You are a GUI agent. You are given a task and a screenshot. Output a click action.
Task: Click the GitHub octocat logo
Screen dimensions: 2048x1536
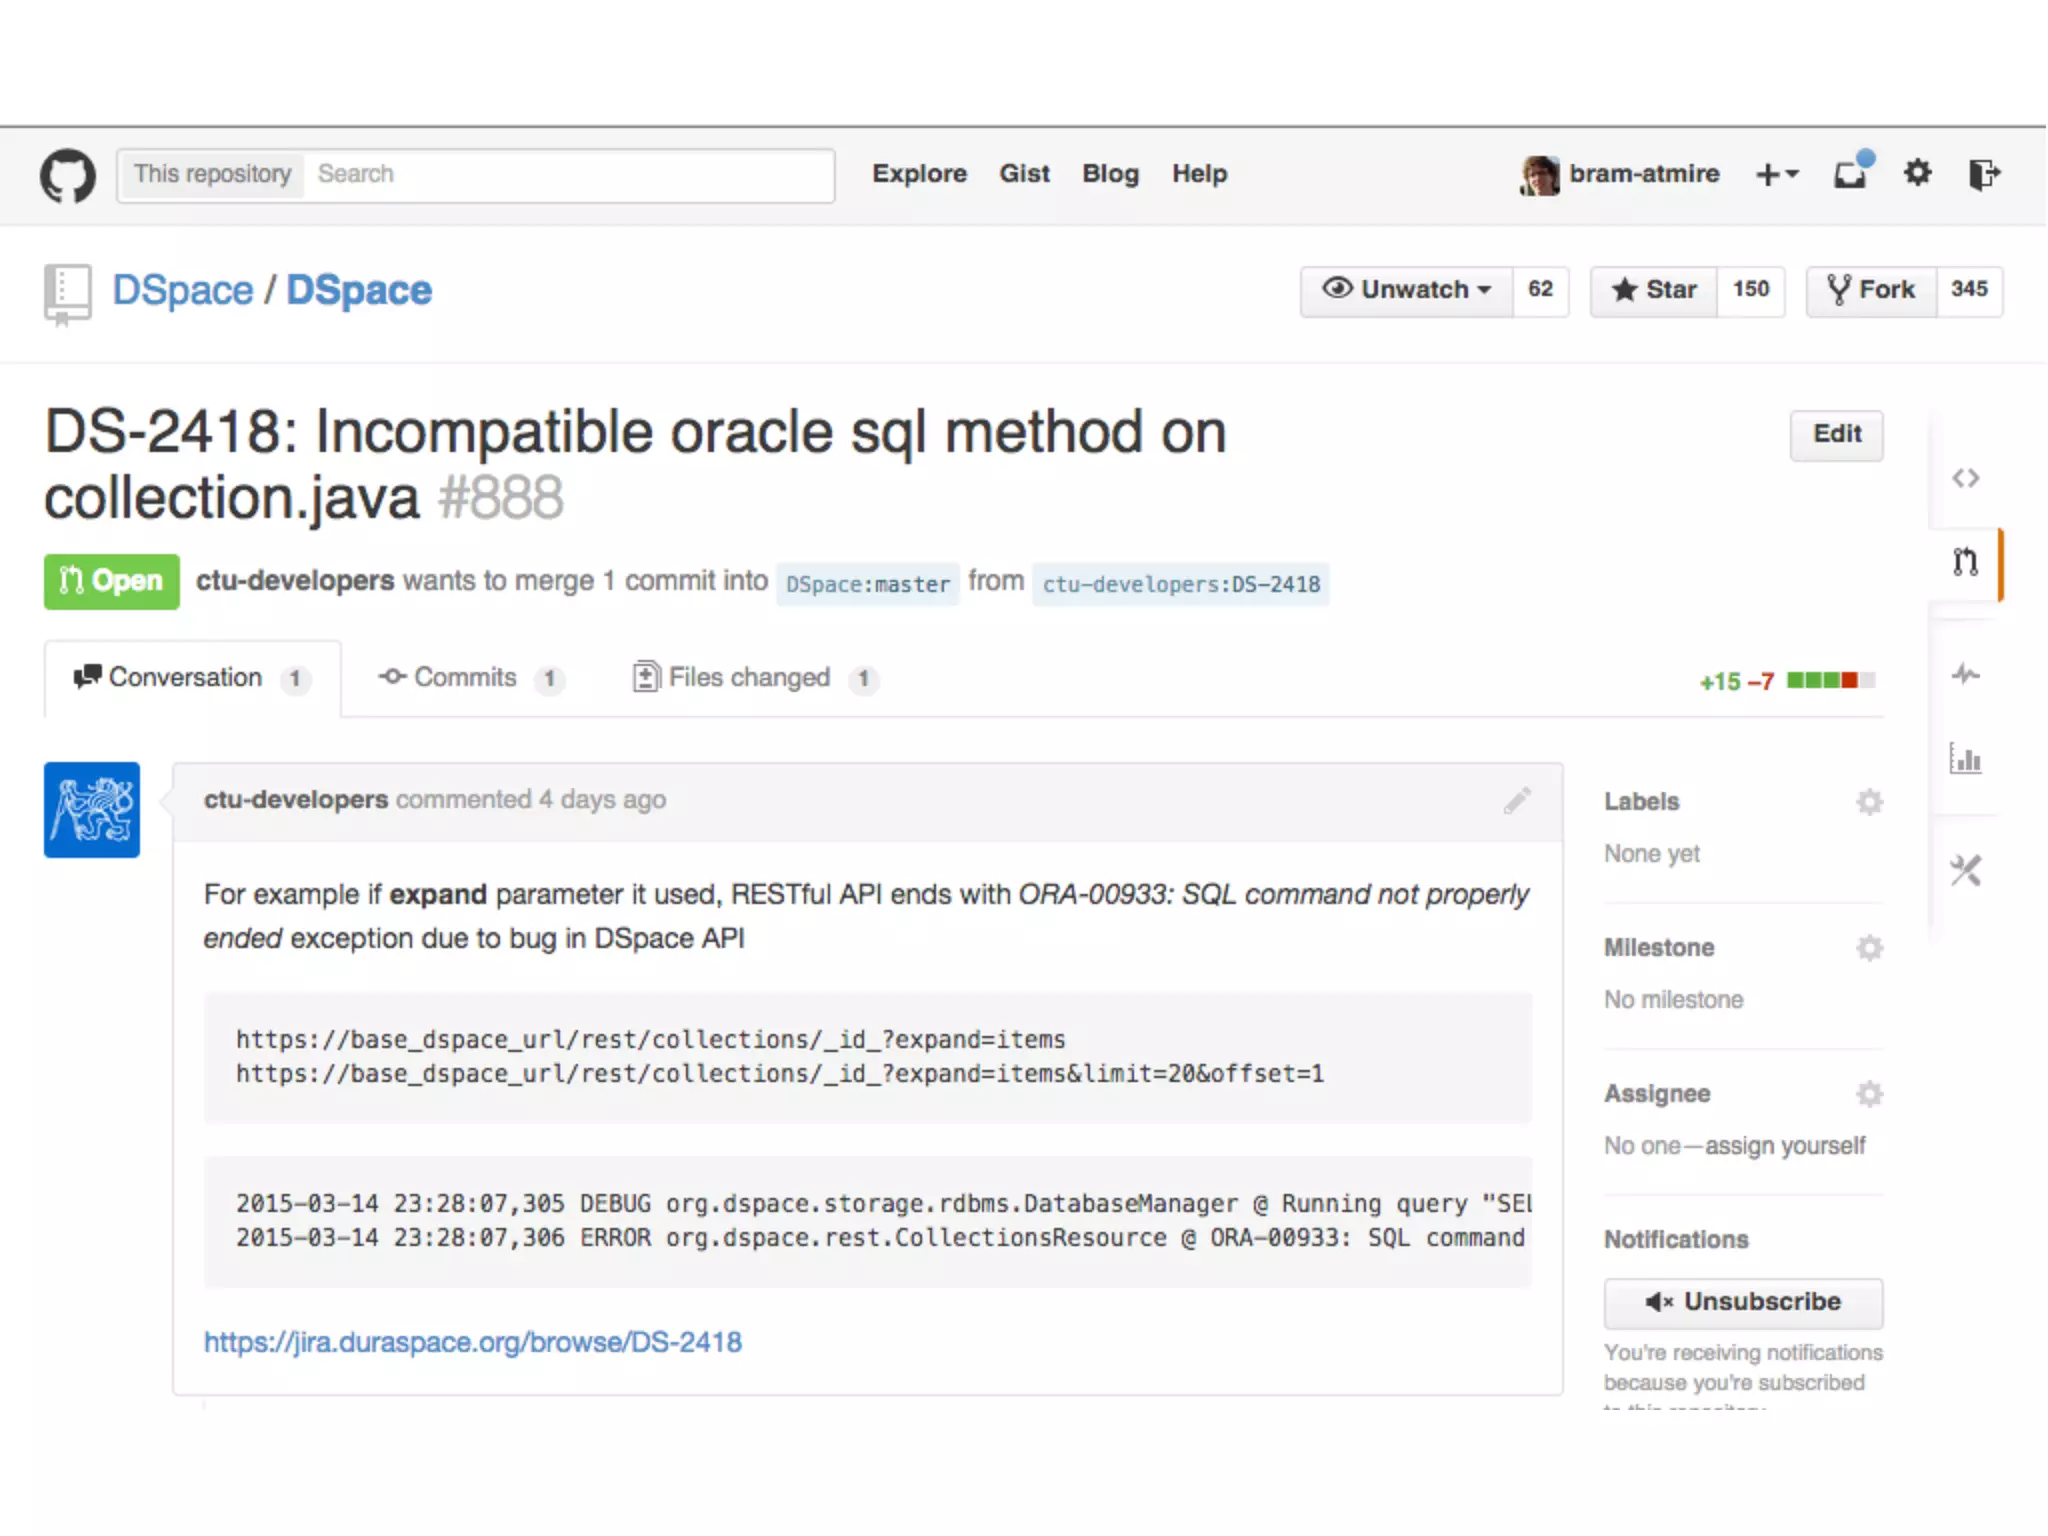(68, 175)
